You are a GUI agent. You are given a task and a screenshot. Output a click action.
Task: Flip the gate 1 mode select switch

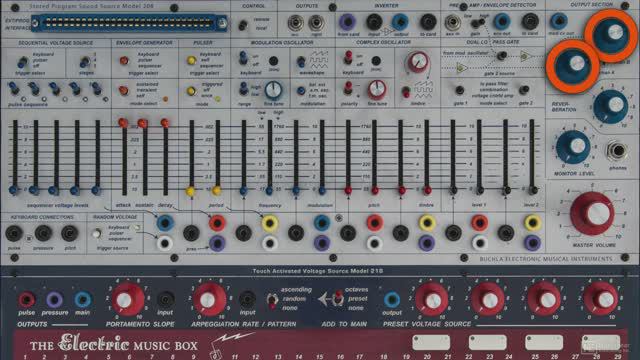tap(460, 90)
